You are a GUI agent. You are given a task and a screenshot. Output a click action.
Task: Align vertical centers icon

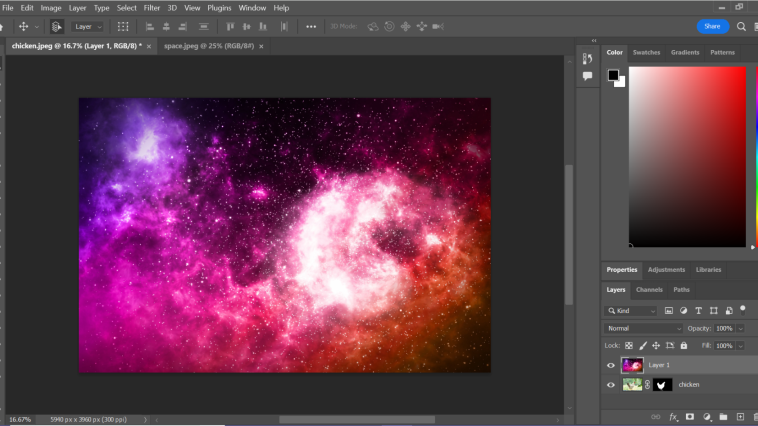coord(247,27)
